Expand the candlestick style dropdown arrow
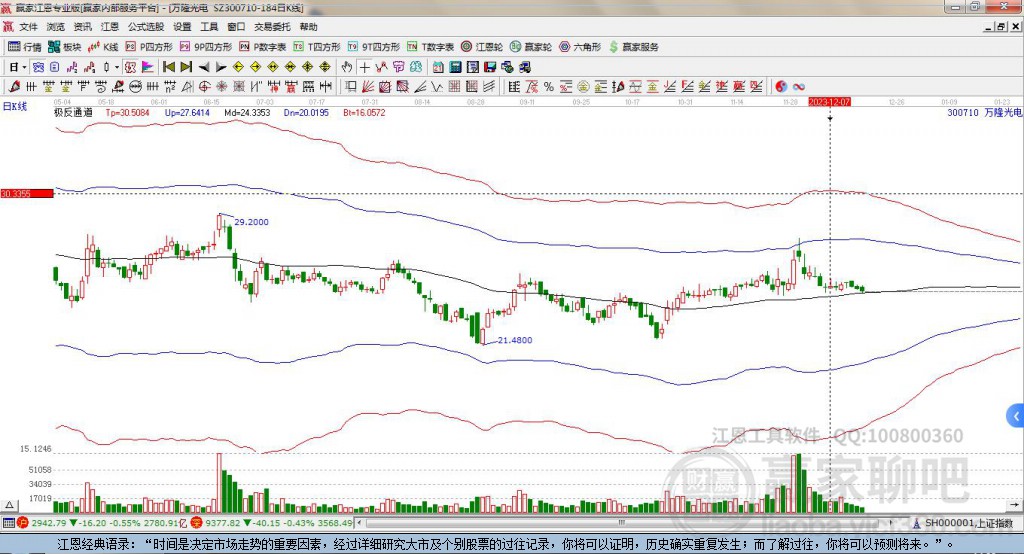The image size is (1024, 554). point(117,67)
